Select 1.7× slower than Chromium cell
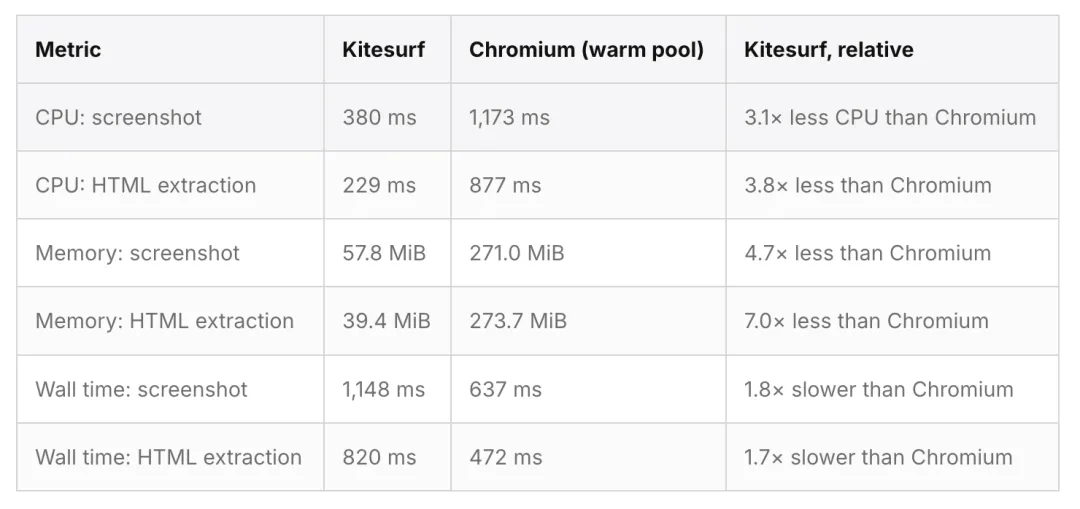 click(878, 457)
